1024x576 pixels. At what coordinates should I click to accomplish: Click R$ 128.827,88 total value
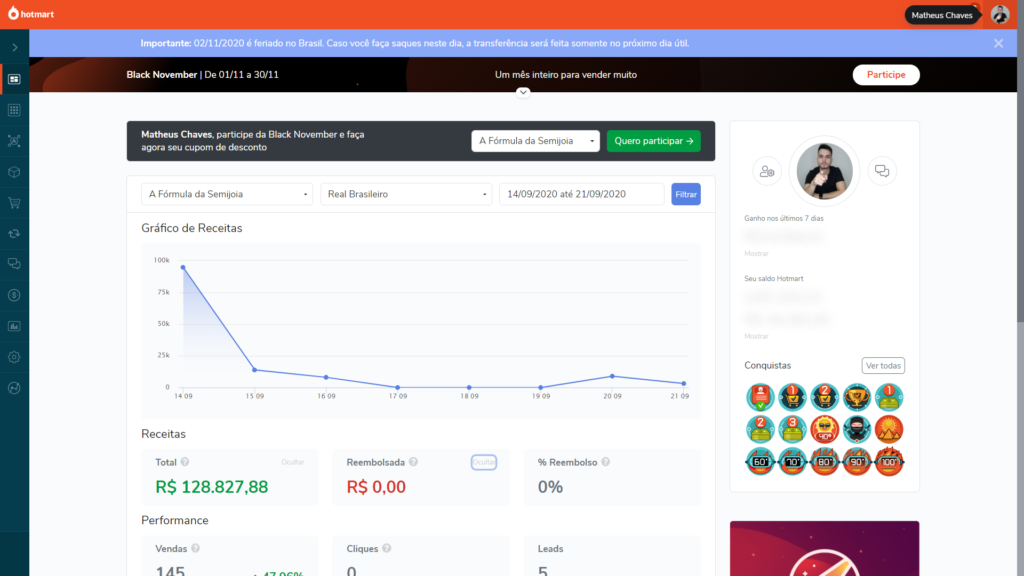[x=212, y=487]
